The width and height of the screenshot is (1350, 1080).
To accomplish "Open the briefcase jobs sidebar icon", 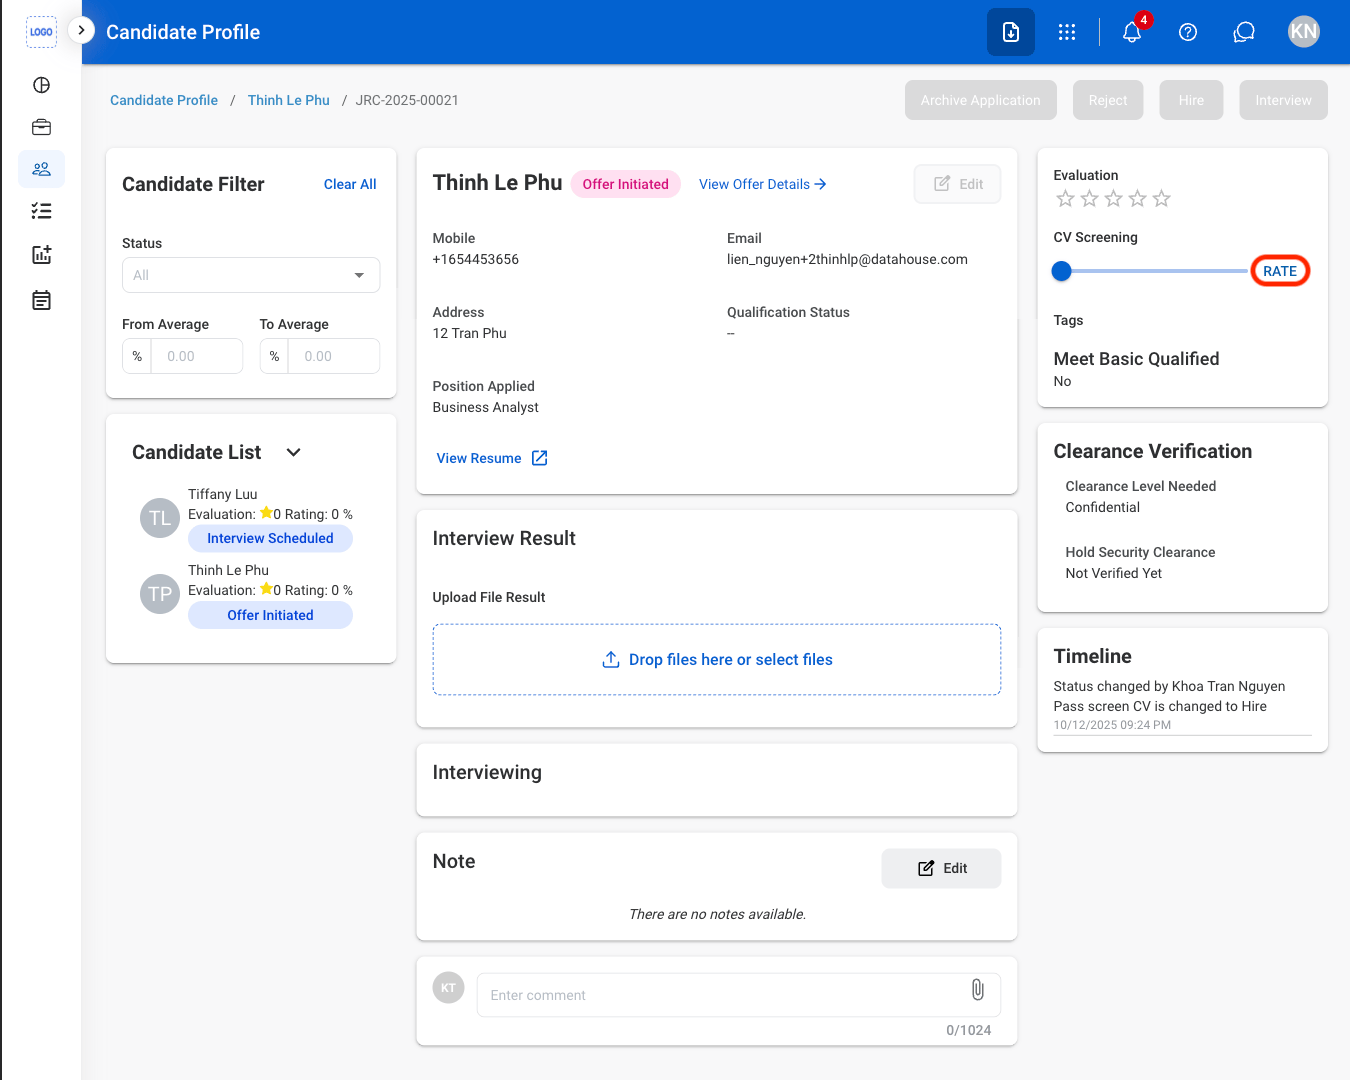I will coord(41,127).
